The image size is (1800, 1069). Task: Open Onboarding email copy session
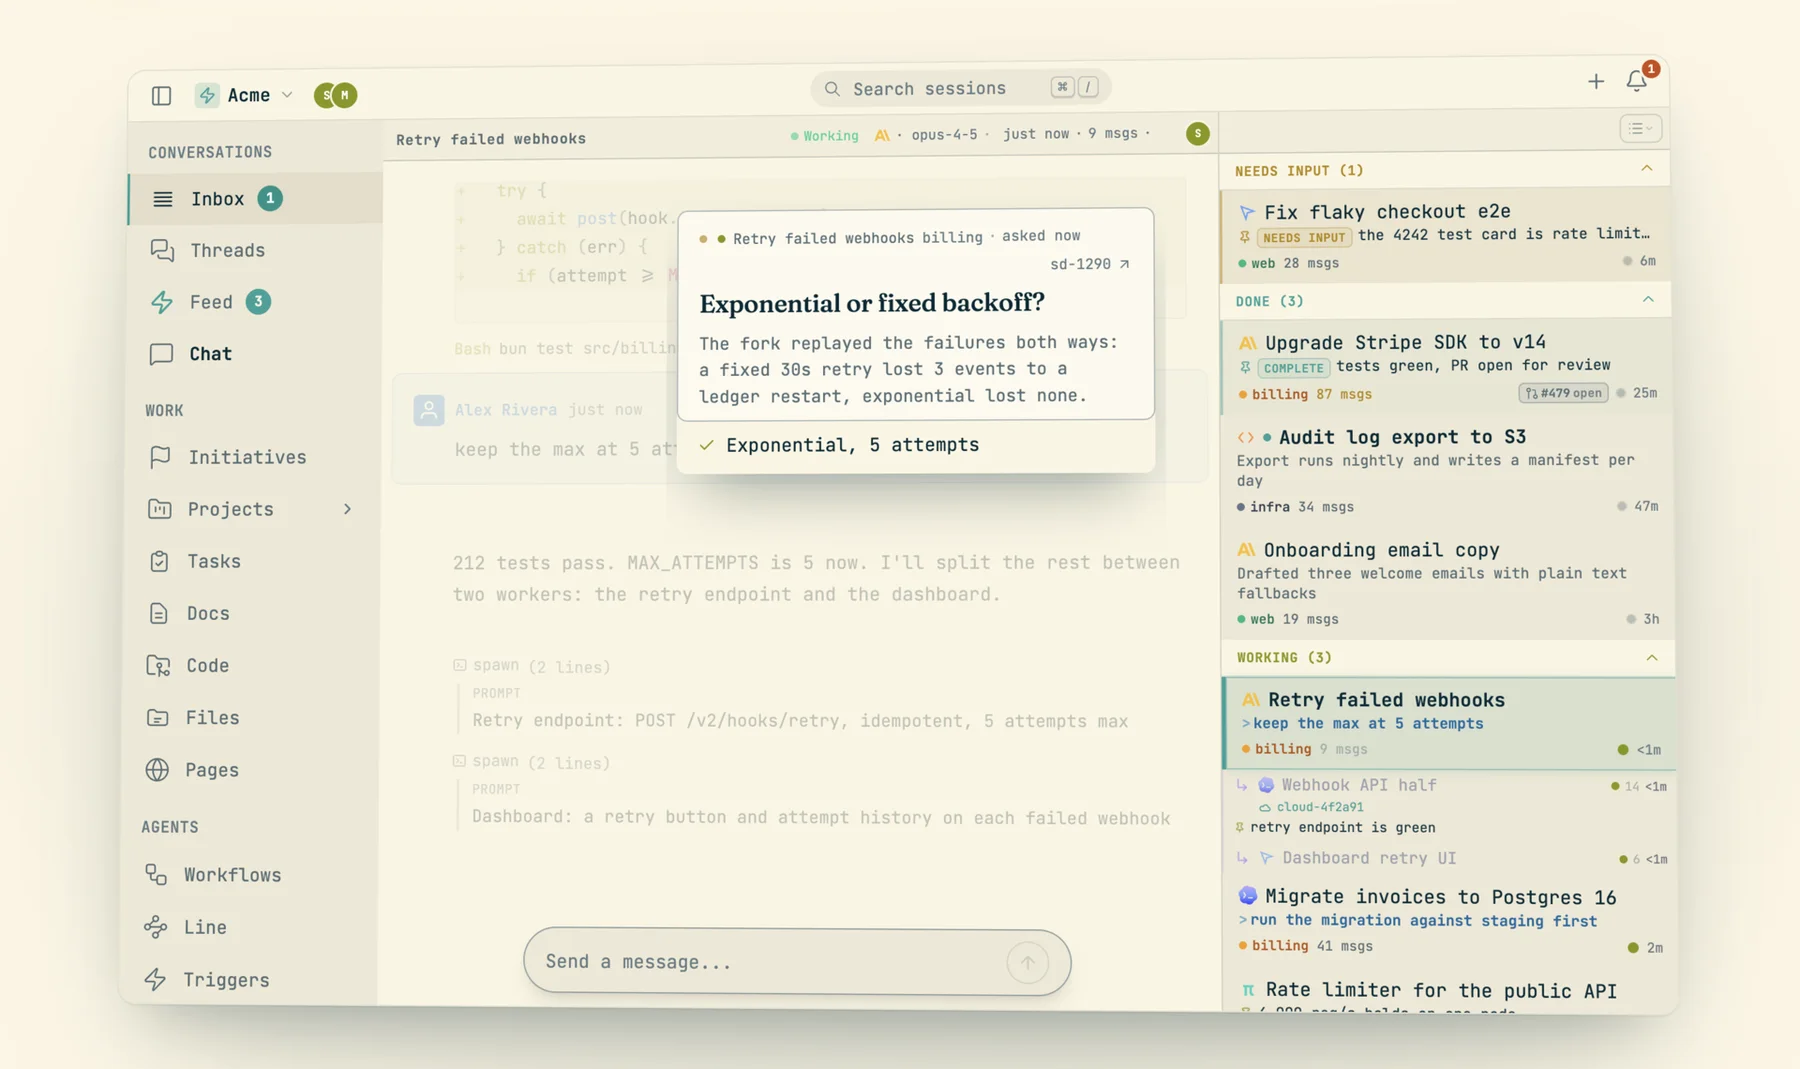(1449, 583)
